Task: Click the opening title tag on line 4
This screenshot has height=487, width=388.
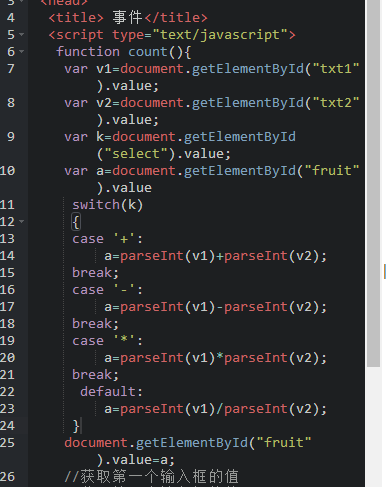Action: (x=76, y=18)
